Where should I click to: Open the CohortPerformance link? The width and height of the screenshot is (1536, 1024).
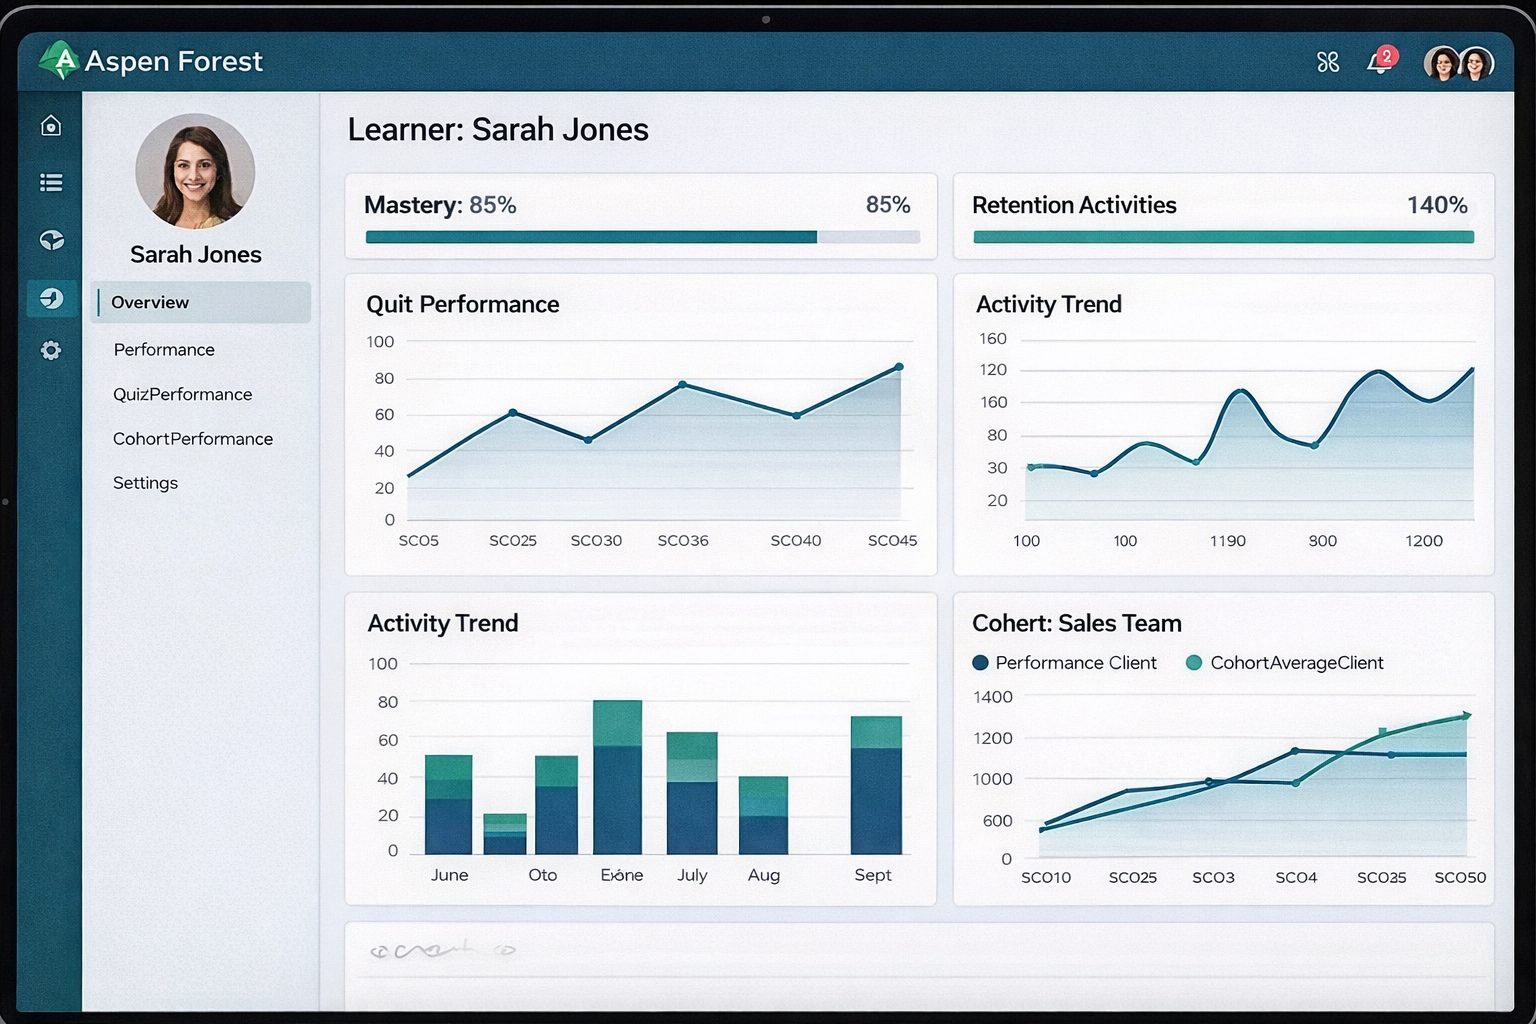point(192,438)
